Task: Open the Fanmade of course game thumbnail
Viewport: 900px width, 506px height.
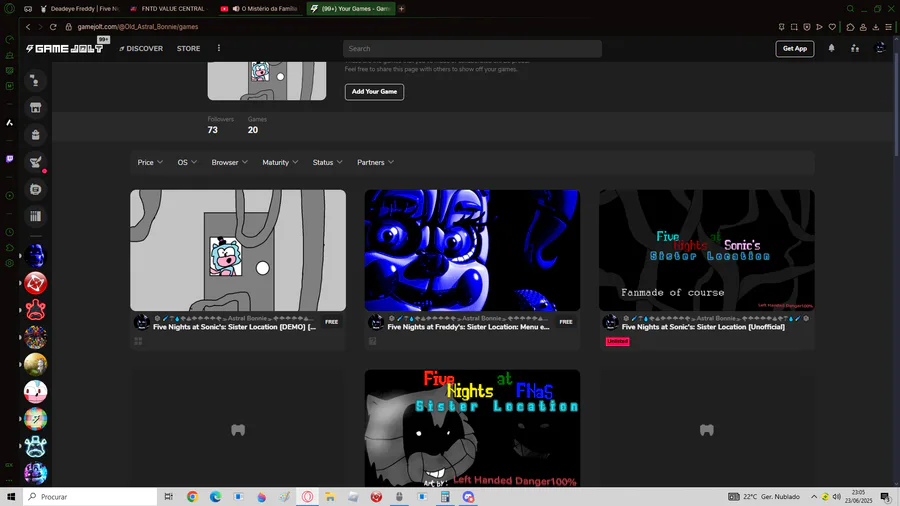Action: pyautogui.click(x=707, y=251)
